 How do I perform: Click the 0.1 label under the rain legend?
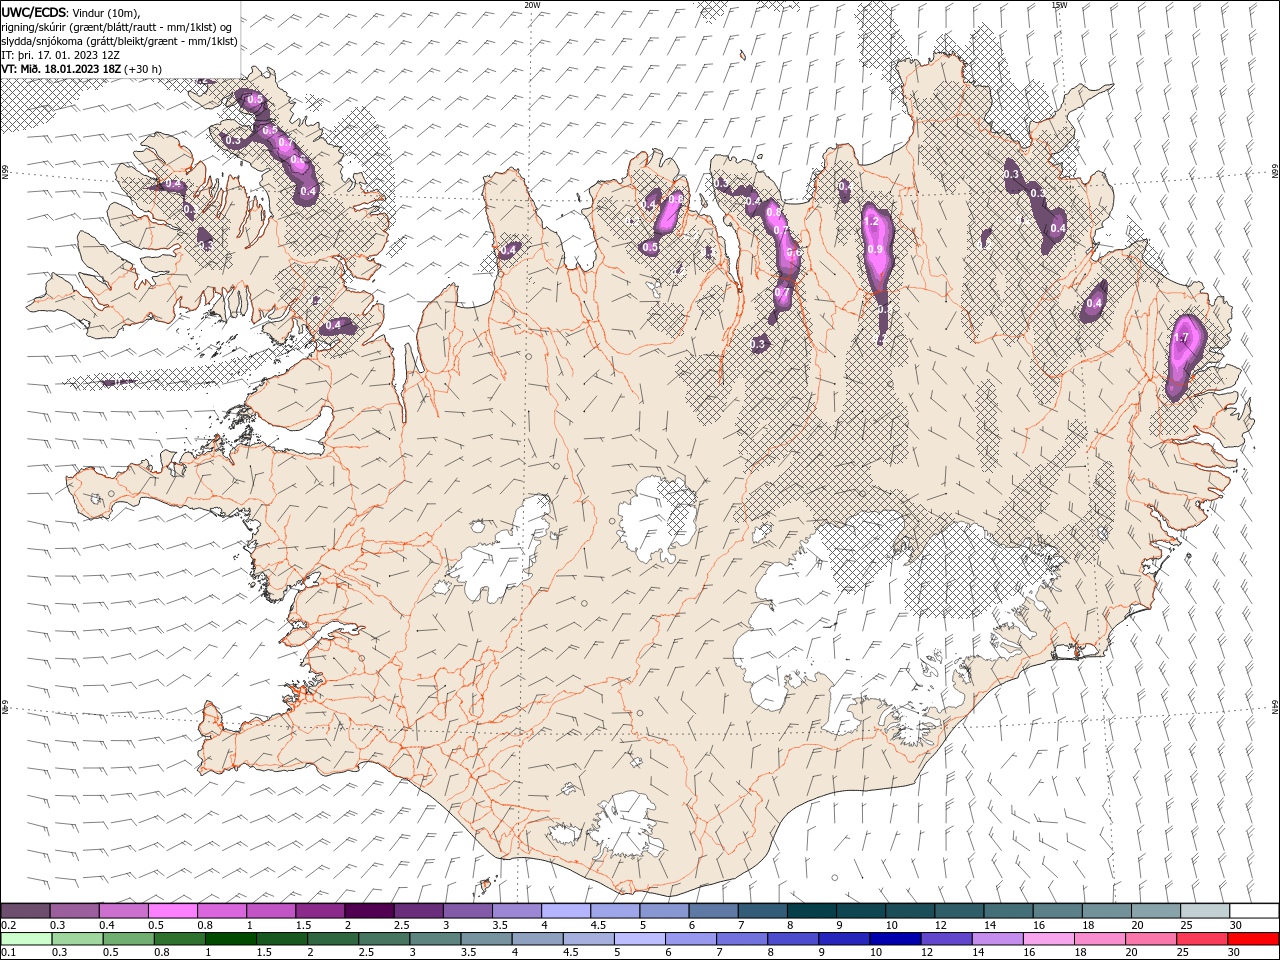(8, 953)
